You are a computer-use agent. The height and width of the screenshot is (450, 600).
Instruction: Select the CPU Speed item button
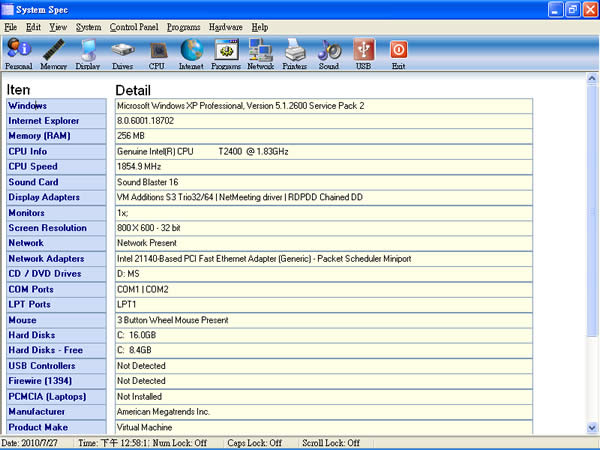coord(56,167)
